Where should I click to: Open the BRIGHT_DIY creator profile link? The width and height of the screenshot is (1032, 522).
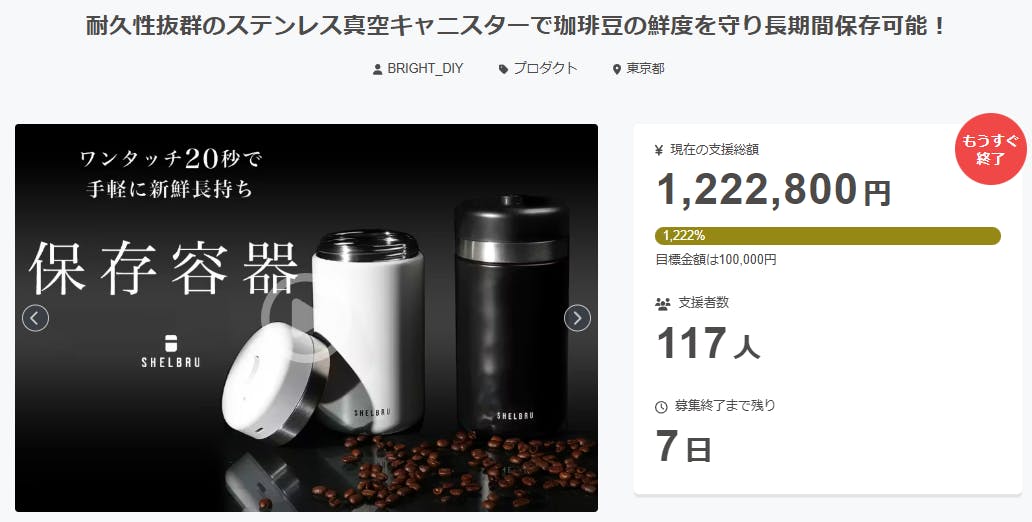point(425,68)
